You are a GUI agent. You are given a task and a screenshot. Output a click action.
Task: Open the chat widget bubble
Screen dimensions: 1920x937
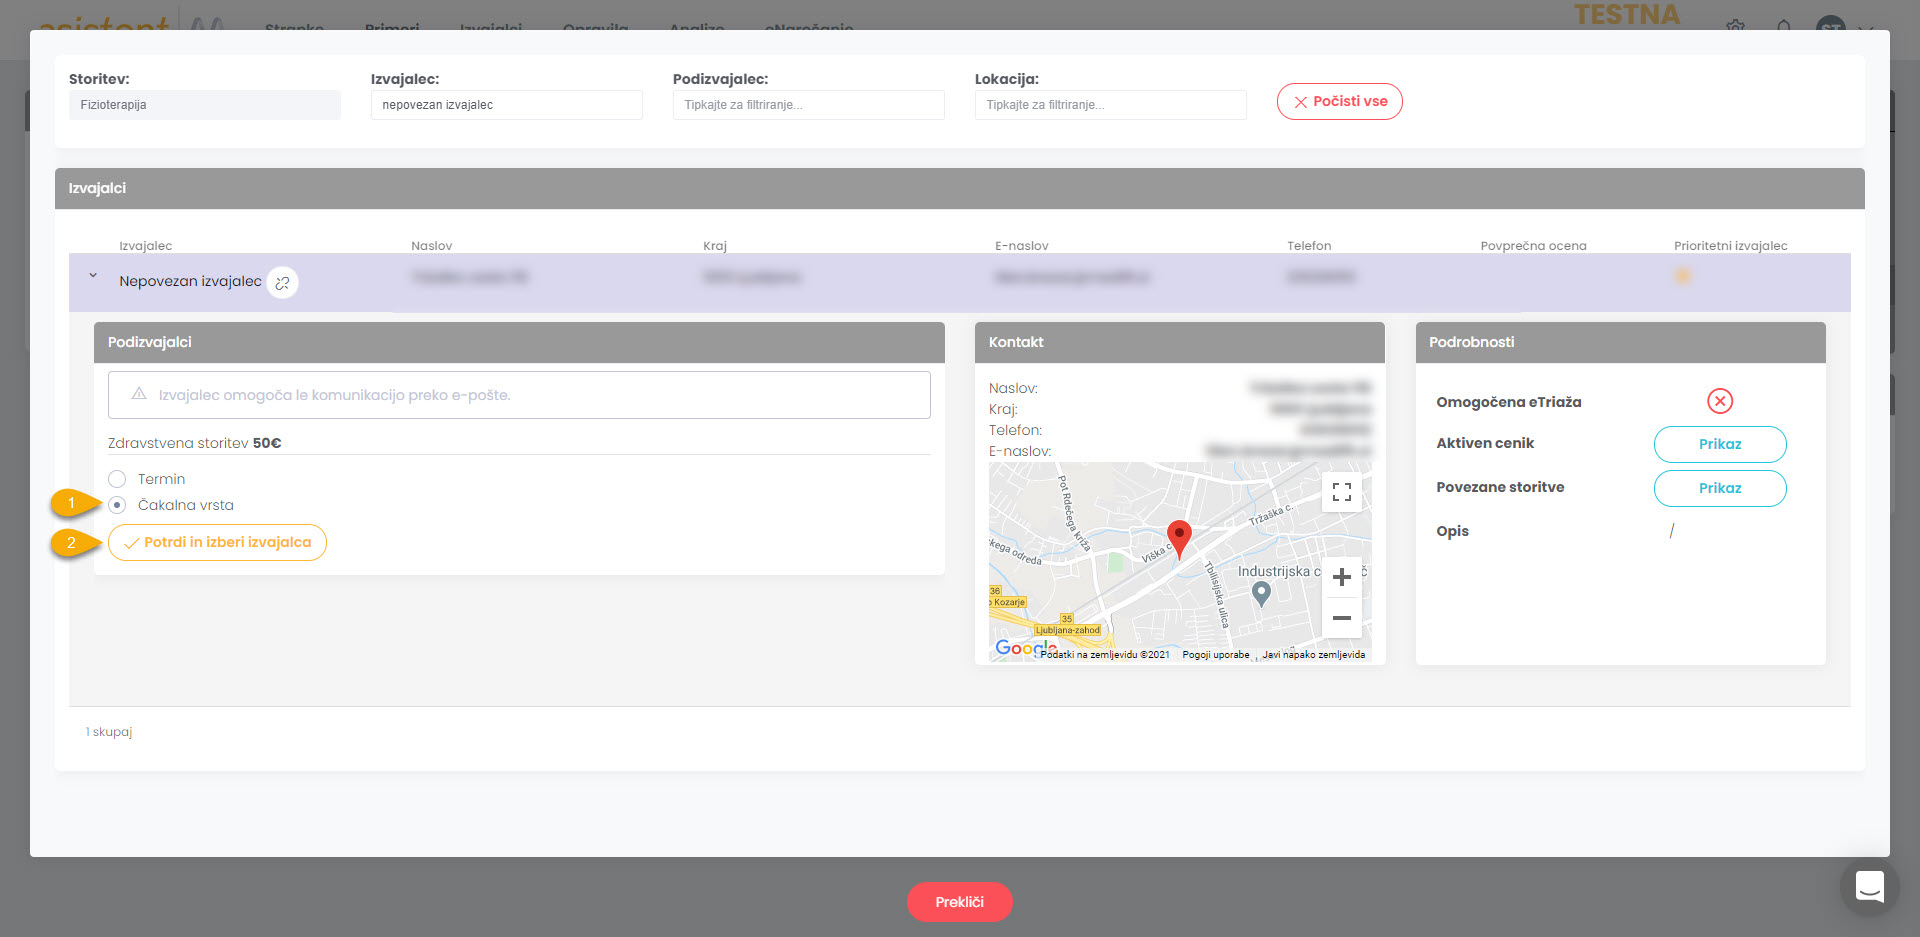click(x=1868, y=886)
